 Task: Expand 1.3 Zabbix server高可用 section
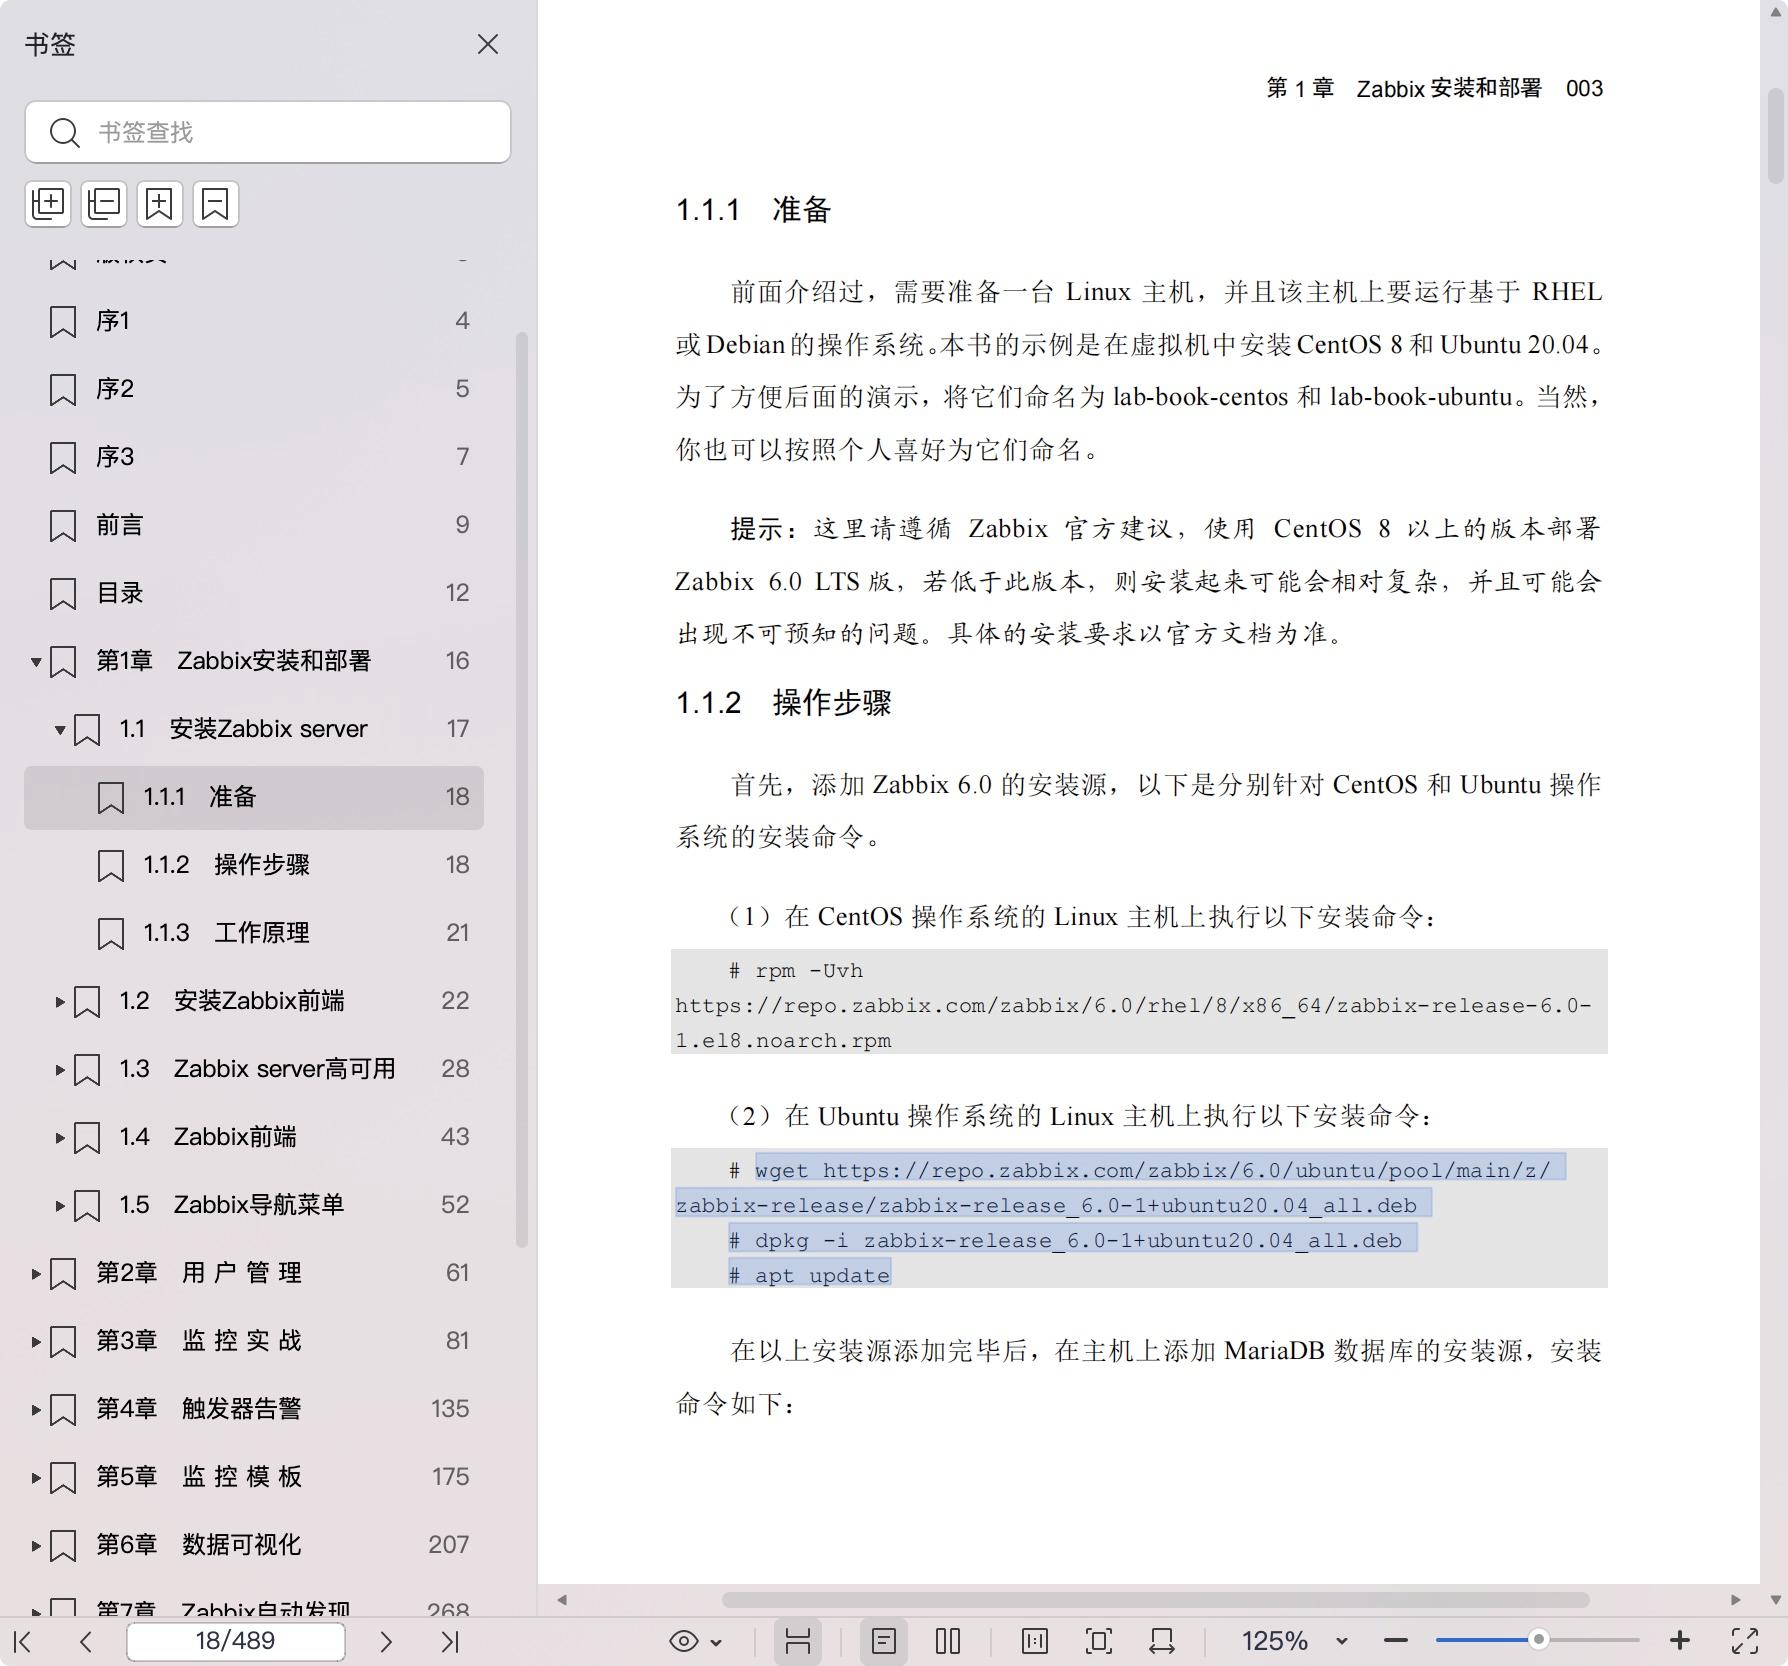point(60,1069)
